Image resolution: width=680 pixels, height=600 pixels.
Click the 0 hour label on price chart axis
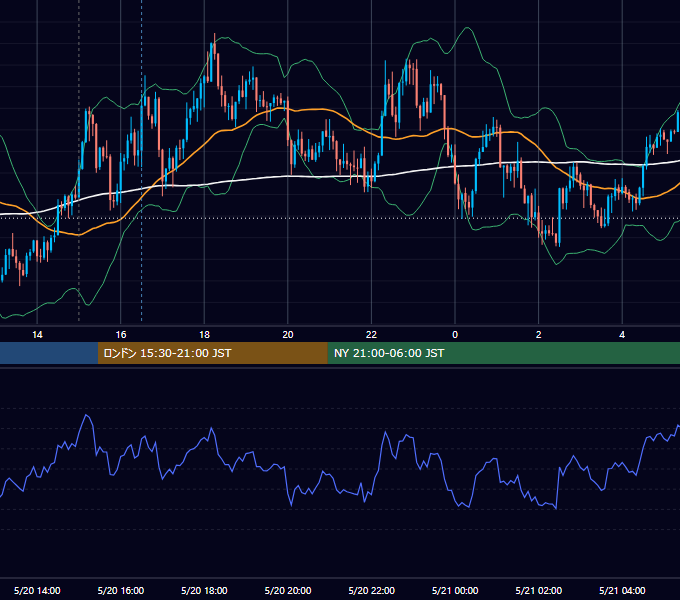pos(455,335)
